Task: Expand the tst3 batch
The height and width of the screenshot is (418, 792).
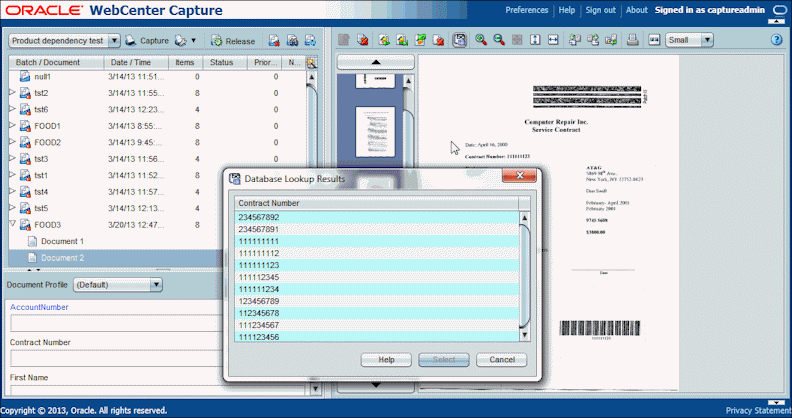Action: point(13,159)
